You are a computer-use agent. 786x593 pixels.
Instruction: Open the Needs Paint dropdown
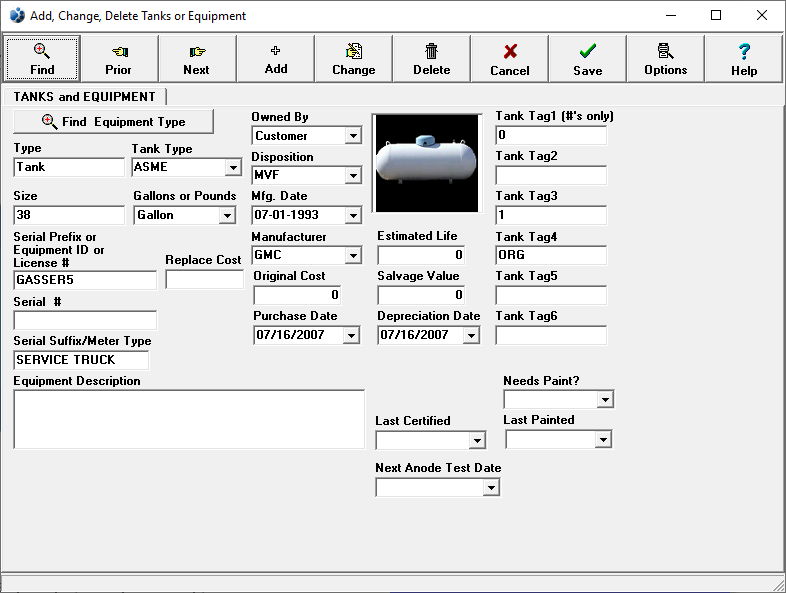pos(604,400)
